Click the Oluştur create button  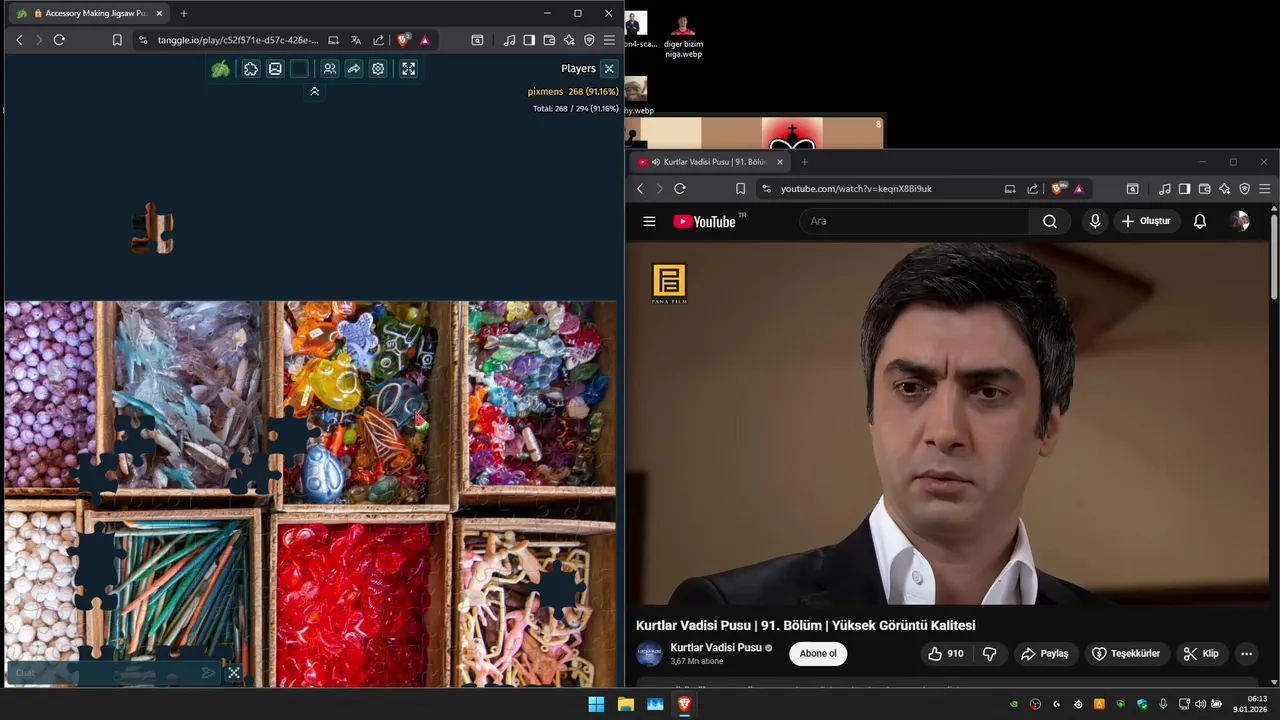1147,221
